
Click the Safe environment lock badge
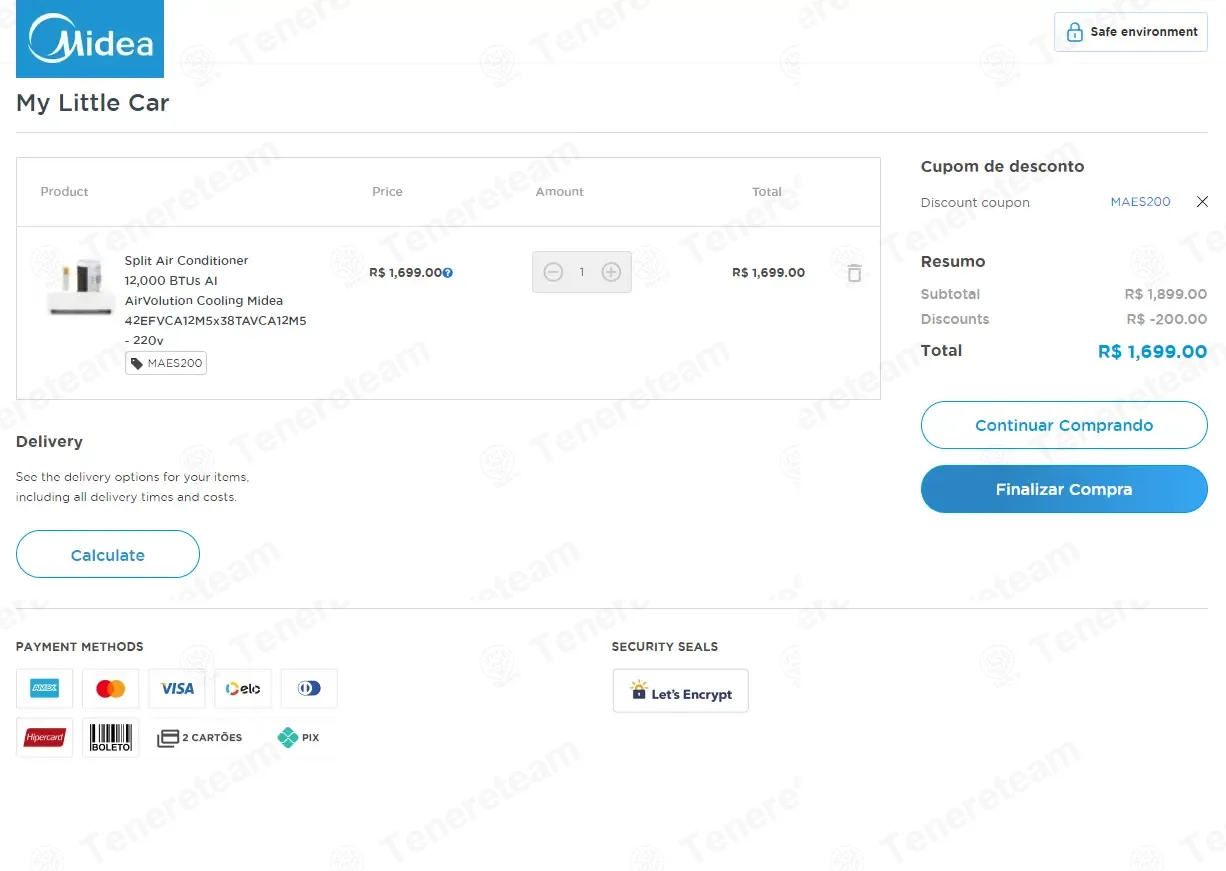click(x=1130, y=32)
